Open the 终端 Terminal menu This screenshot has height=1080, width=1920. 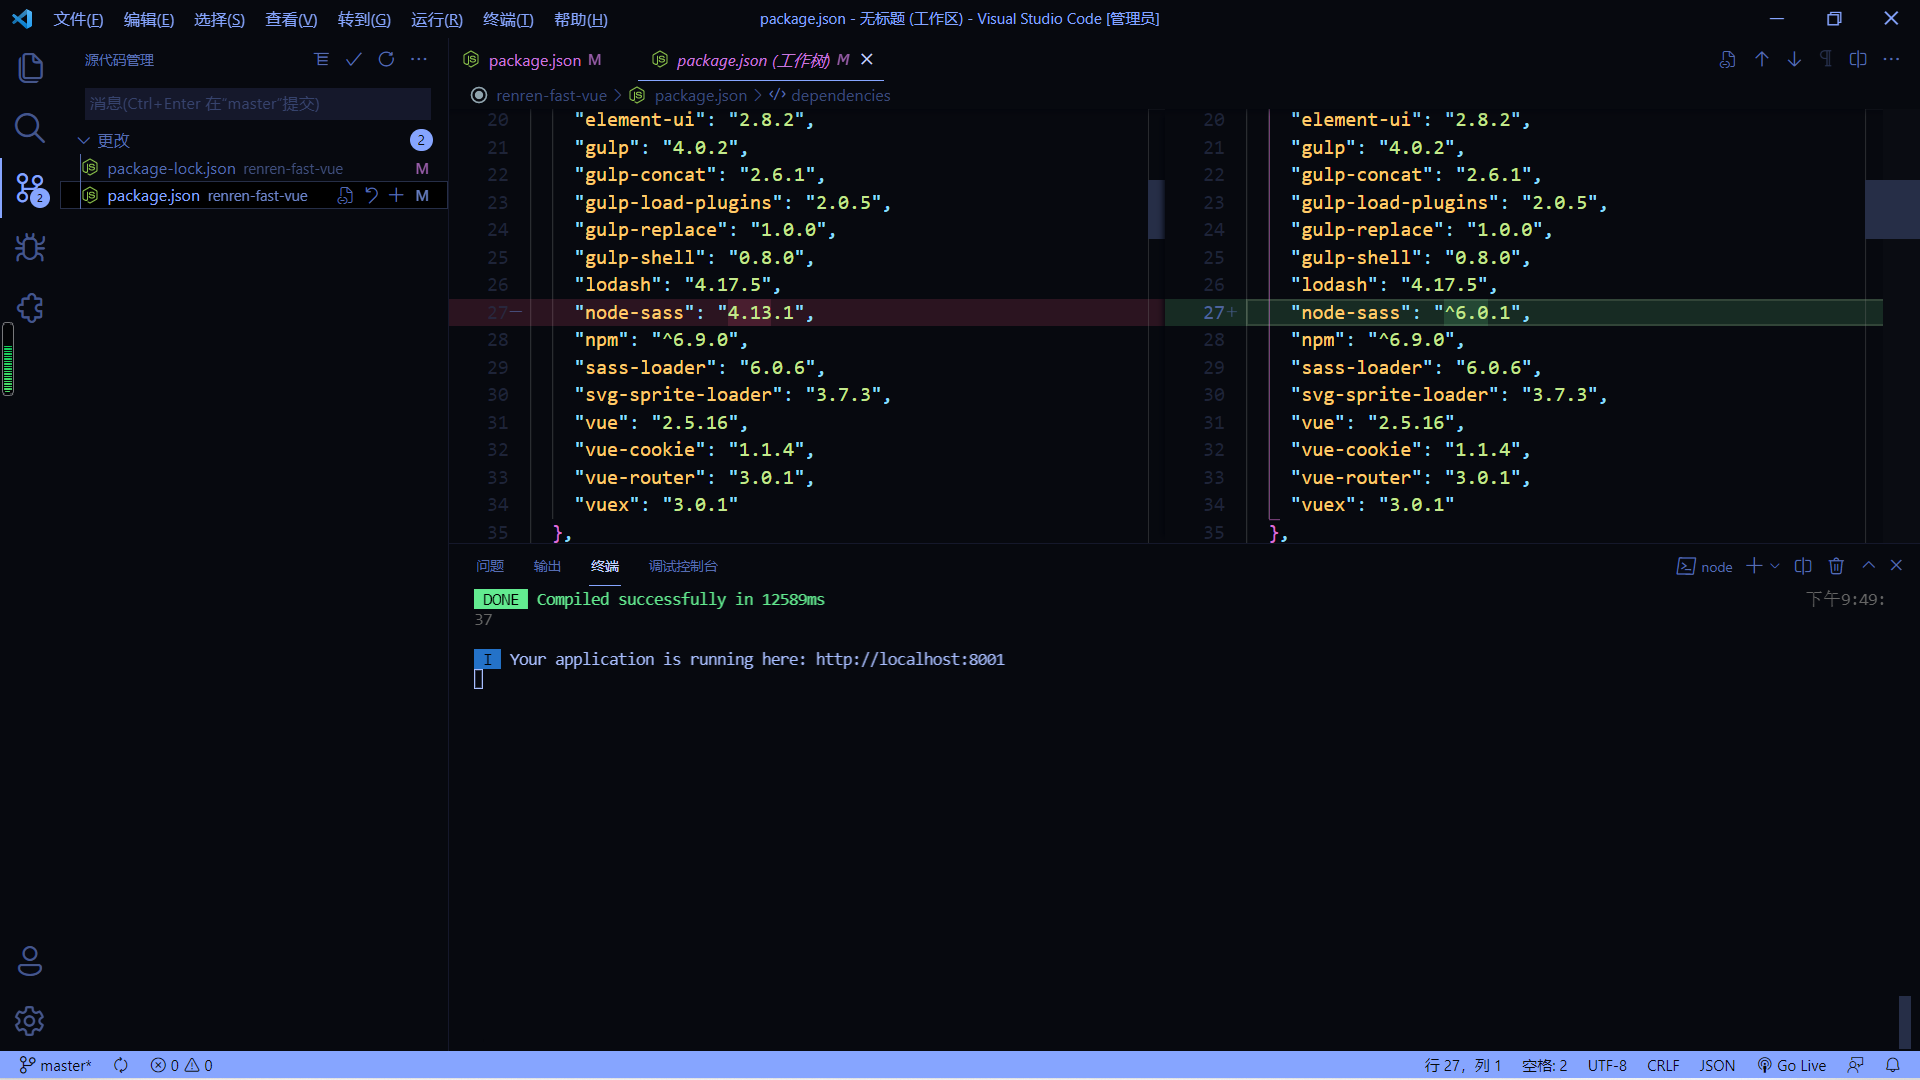pos(508,19)
